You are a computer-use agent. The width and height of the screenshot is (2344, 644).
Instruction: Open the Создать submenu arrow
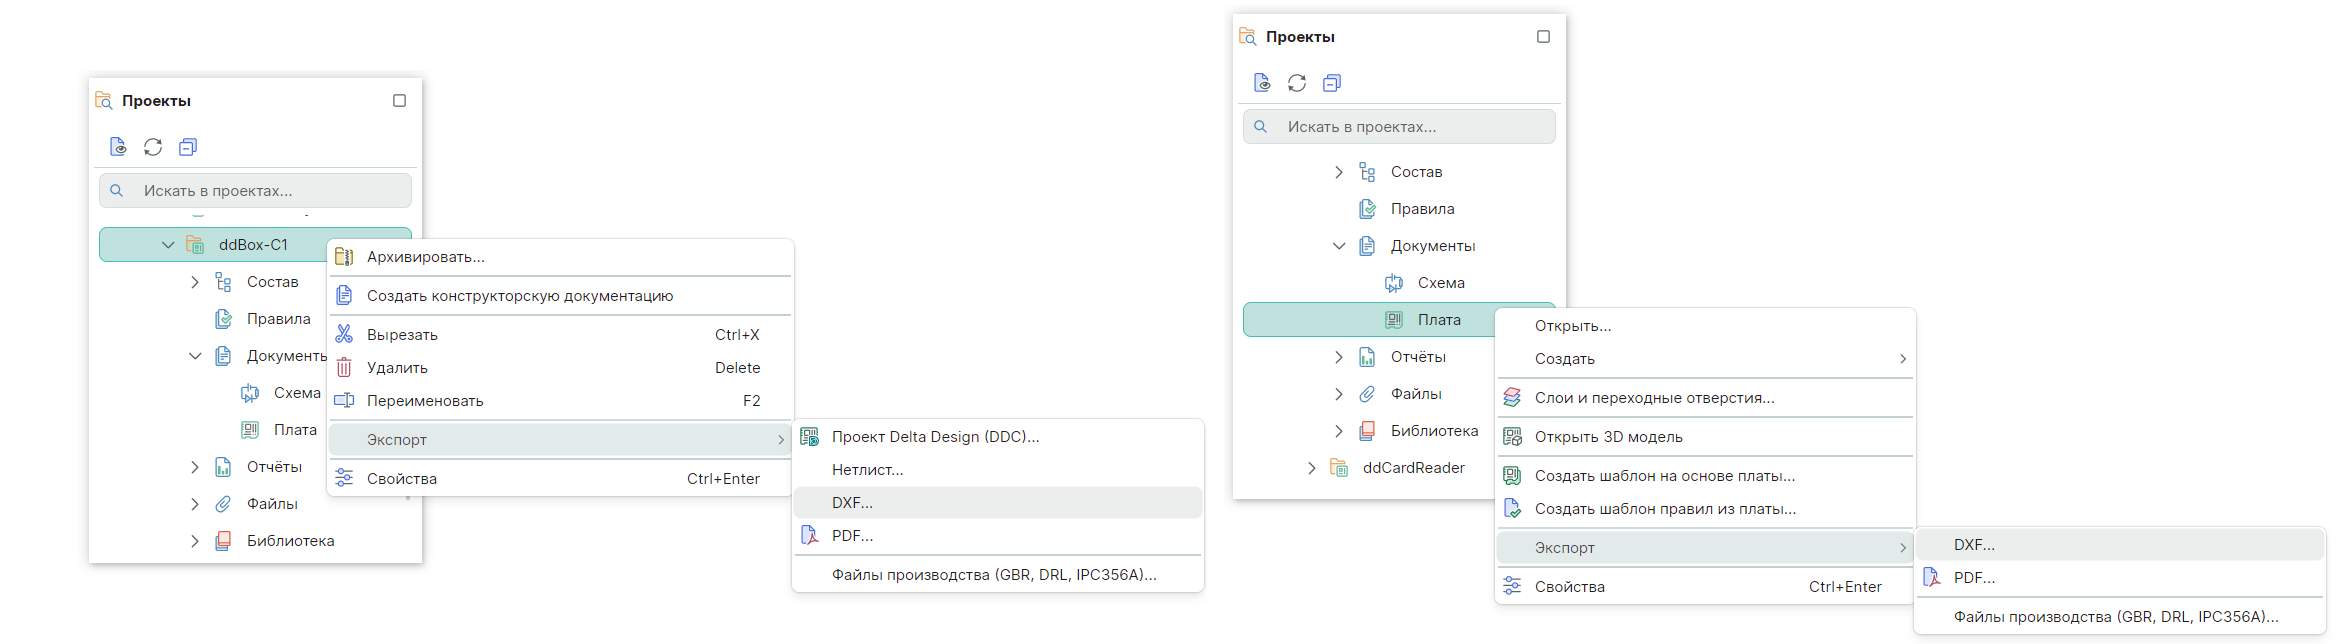(1902, 359)
